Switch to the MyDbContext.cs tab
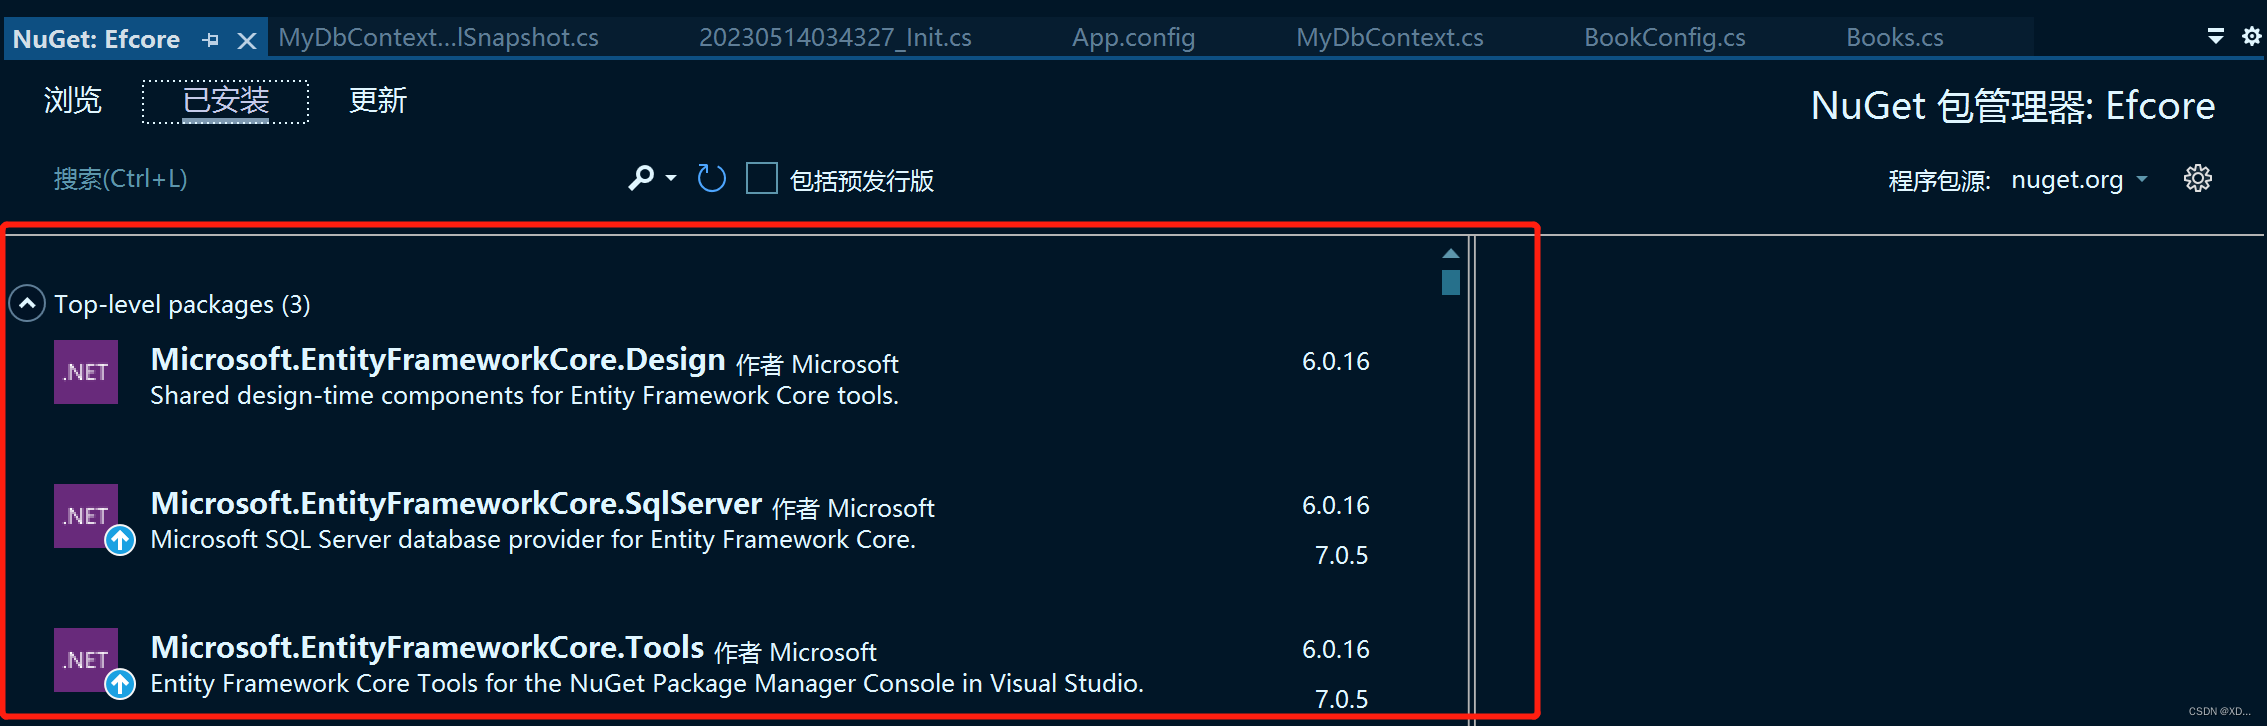Image resolution: width=2267 pixels, height=726 pixels. point(1389,38)
